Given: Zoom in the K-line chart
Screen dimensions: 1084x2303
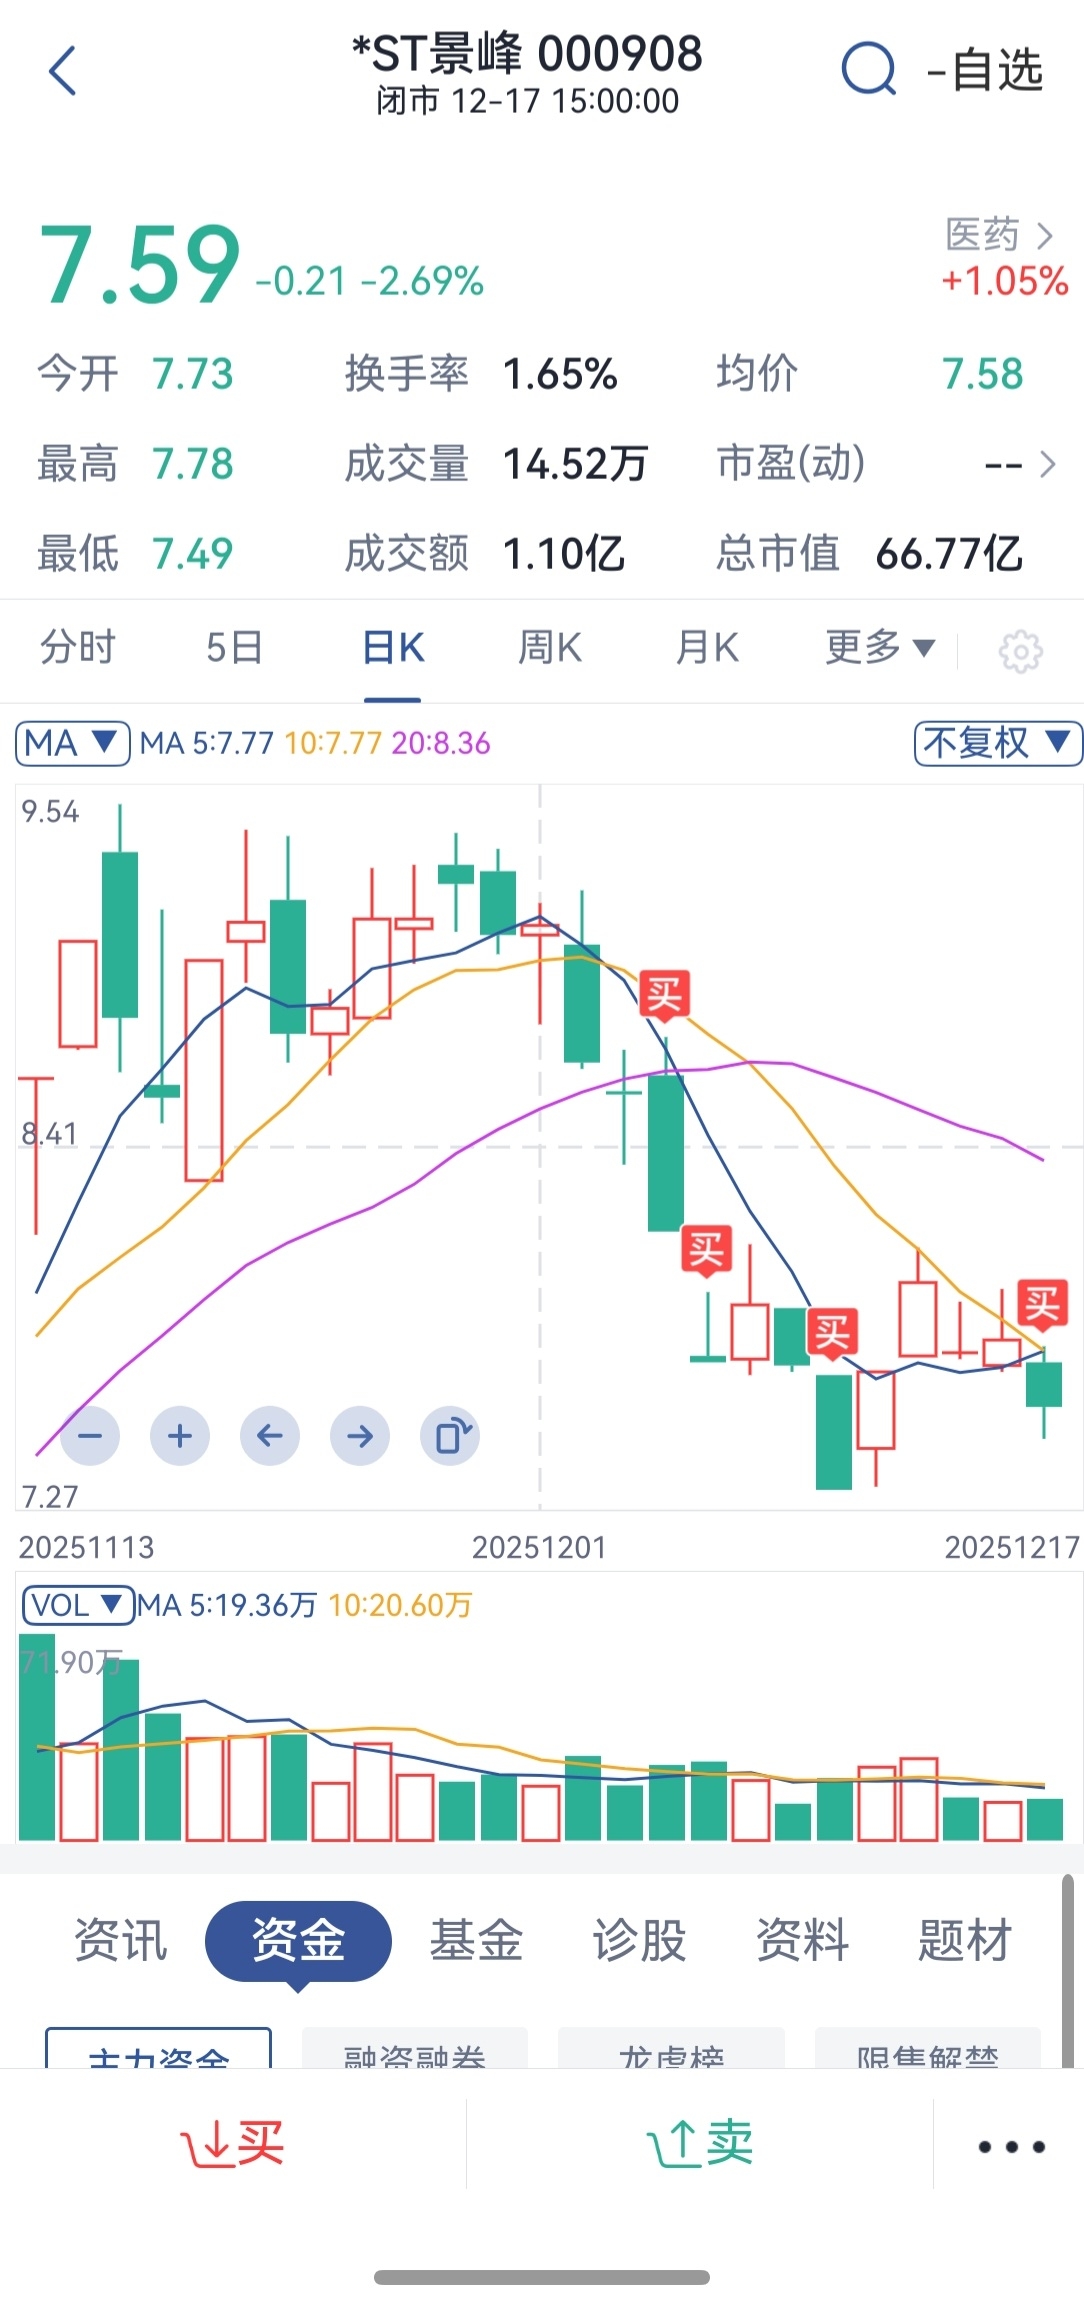Looking at the screenshot, I should click(x=180, y=1436).
